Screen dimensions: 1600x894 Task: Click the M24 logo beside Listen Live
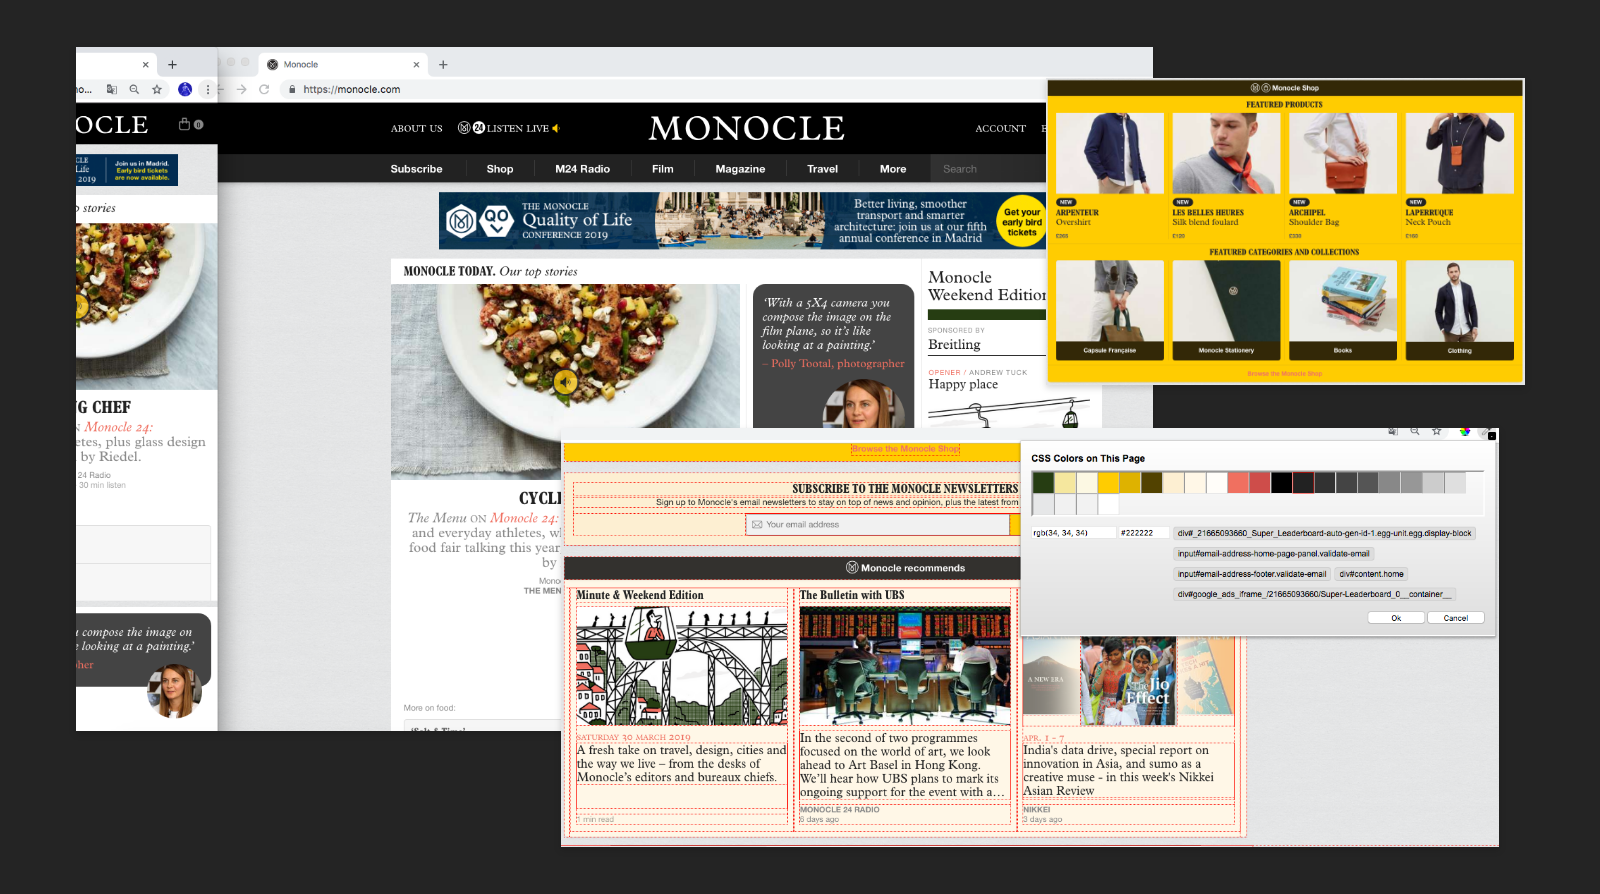[x=471, y=128]
